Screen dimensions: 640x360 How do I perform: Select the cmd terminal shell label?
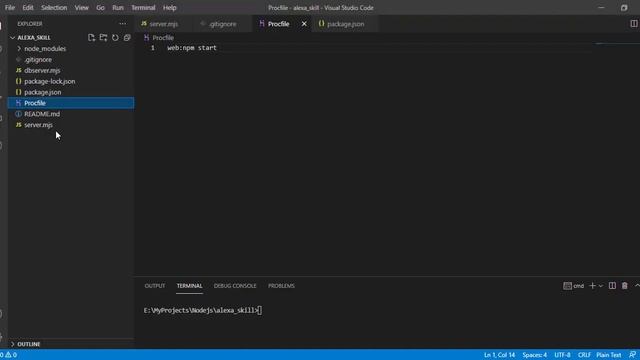point(573,286)
